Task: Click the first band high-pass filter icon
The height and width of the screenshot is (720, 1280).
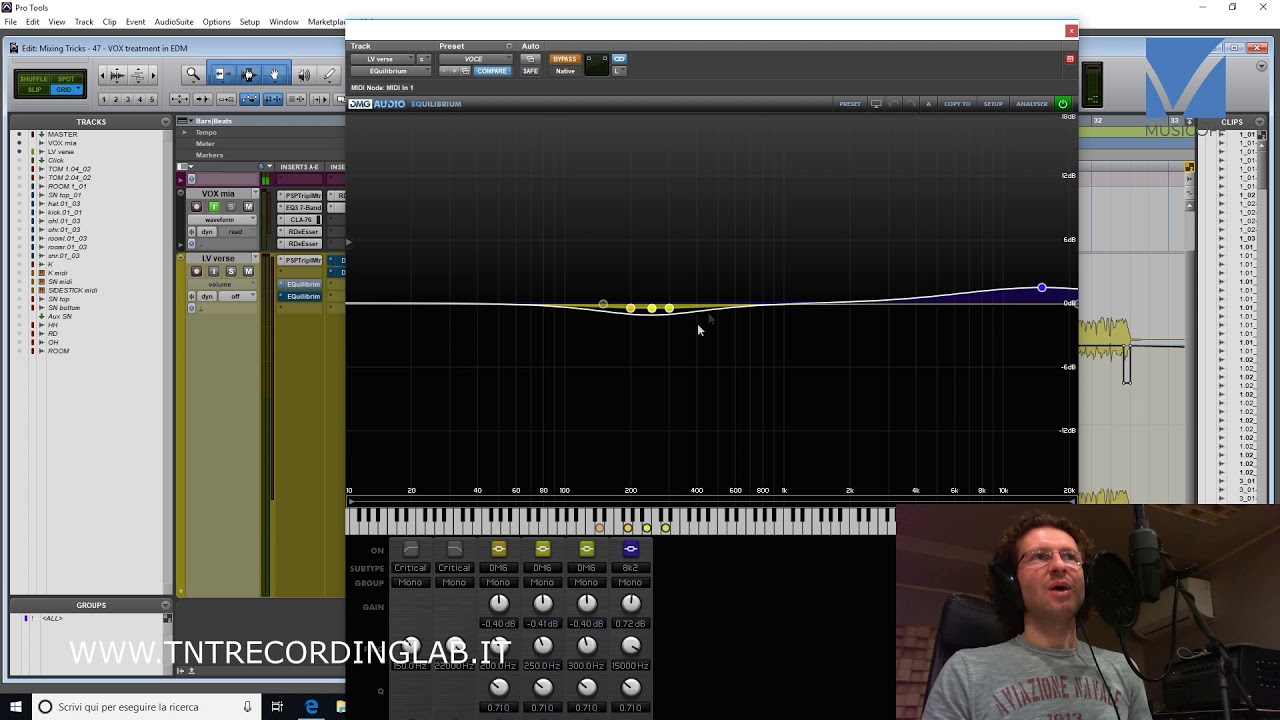Action: (410, 549)
